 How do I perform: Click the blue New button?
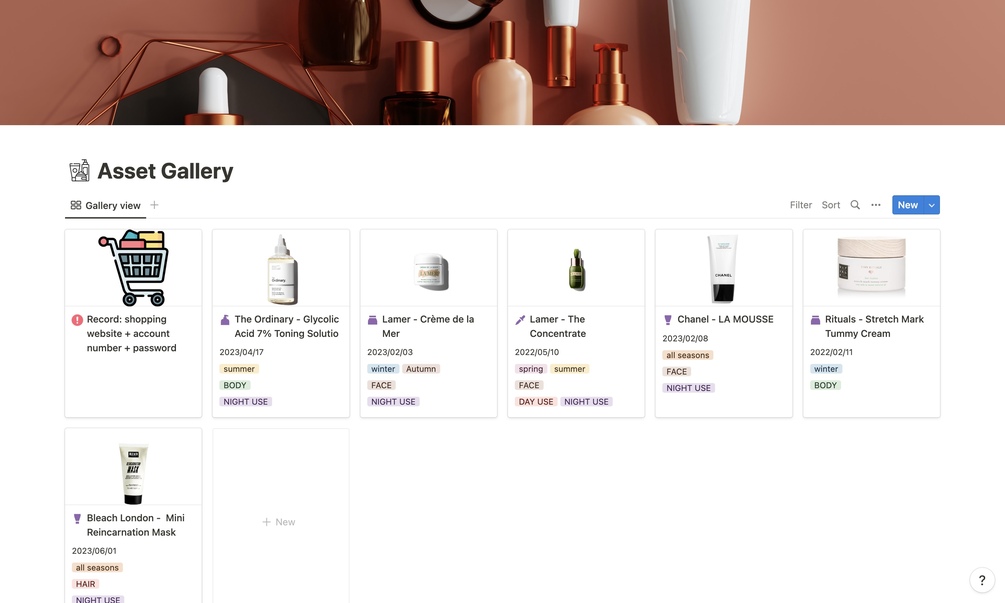[908, 205]
